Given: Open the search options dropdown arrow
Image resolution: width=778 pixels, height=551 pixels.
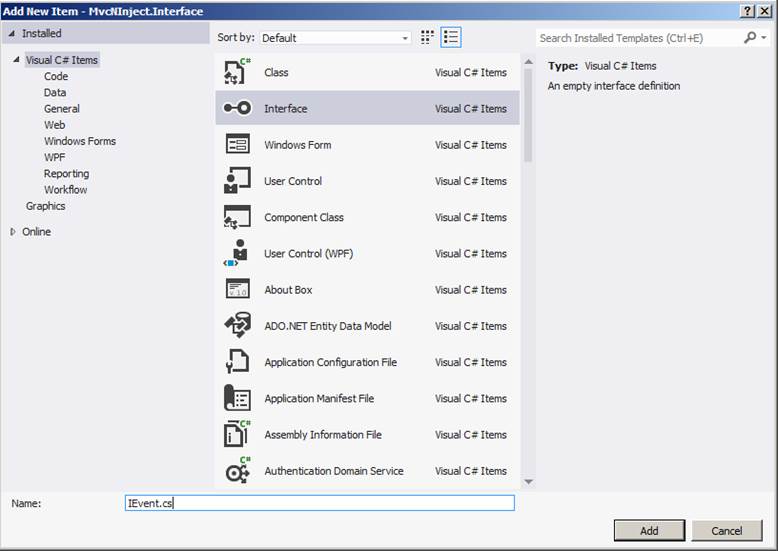Looking at the screenshot, I should [764, 38].
